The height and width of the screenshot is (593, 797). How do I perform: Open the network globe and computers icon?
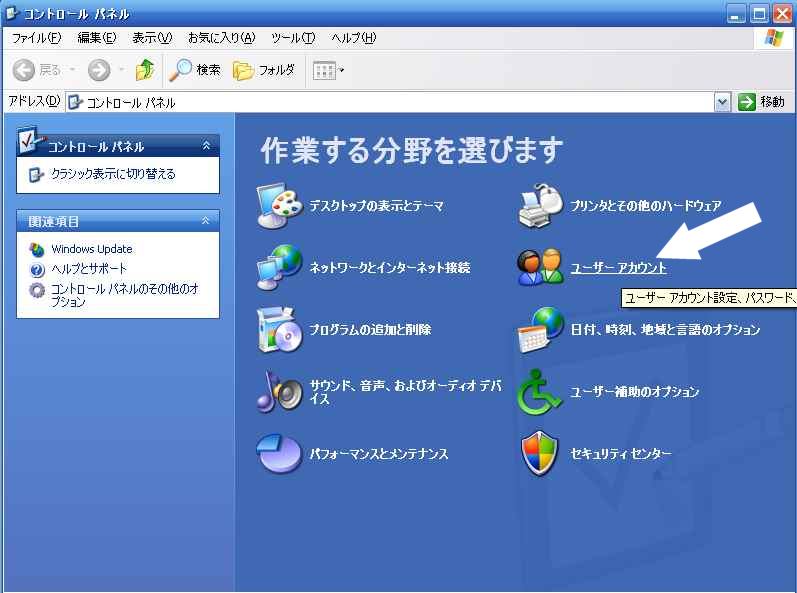click(x=279, y=268)
